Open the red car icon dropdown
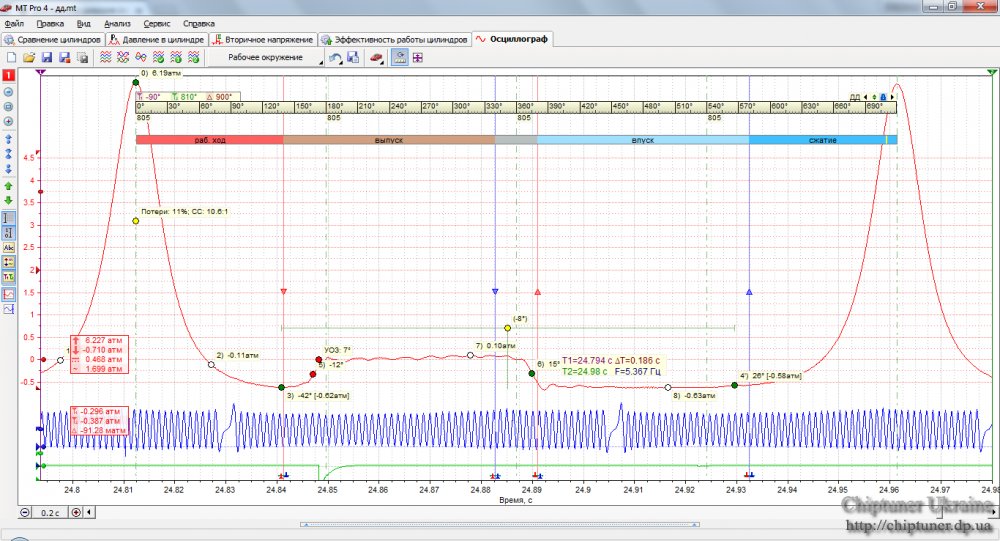 pyautogui.click(x=377, y=57)
